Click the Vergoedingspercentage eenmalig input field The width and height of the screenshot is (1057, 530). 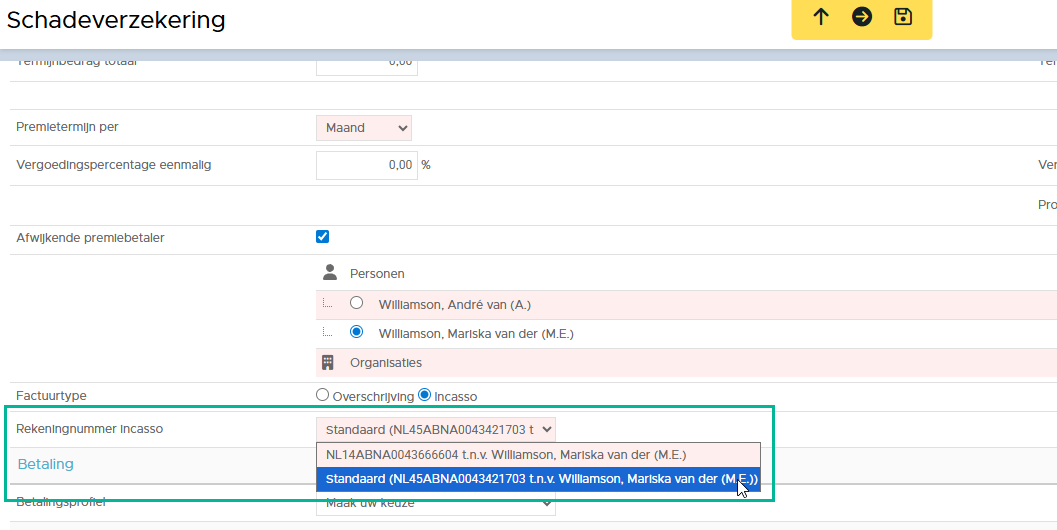pyautogui.click(x=366, y=165)
